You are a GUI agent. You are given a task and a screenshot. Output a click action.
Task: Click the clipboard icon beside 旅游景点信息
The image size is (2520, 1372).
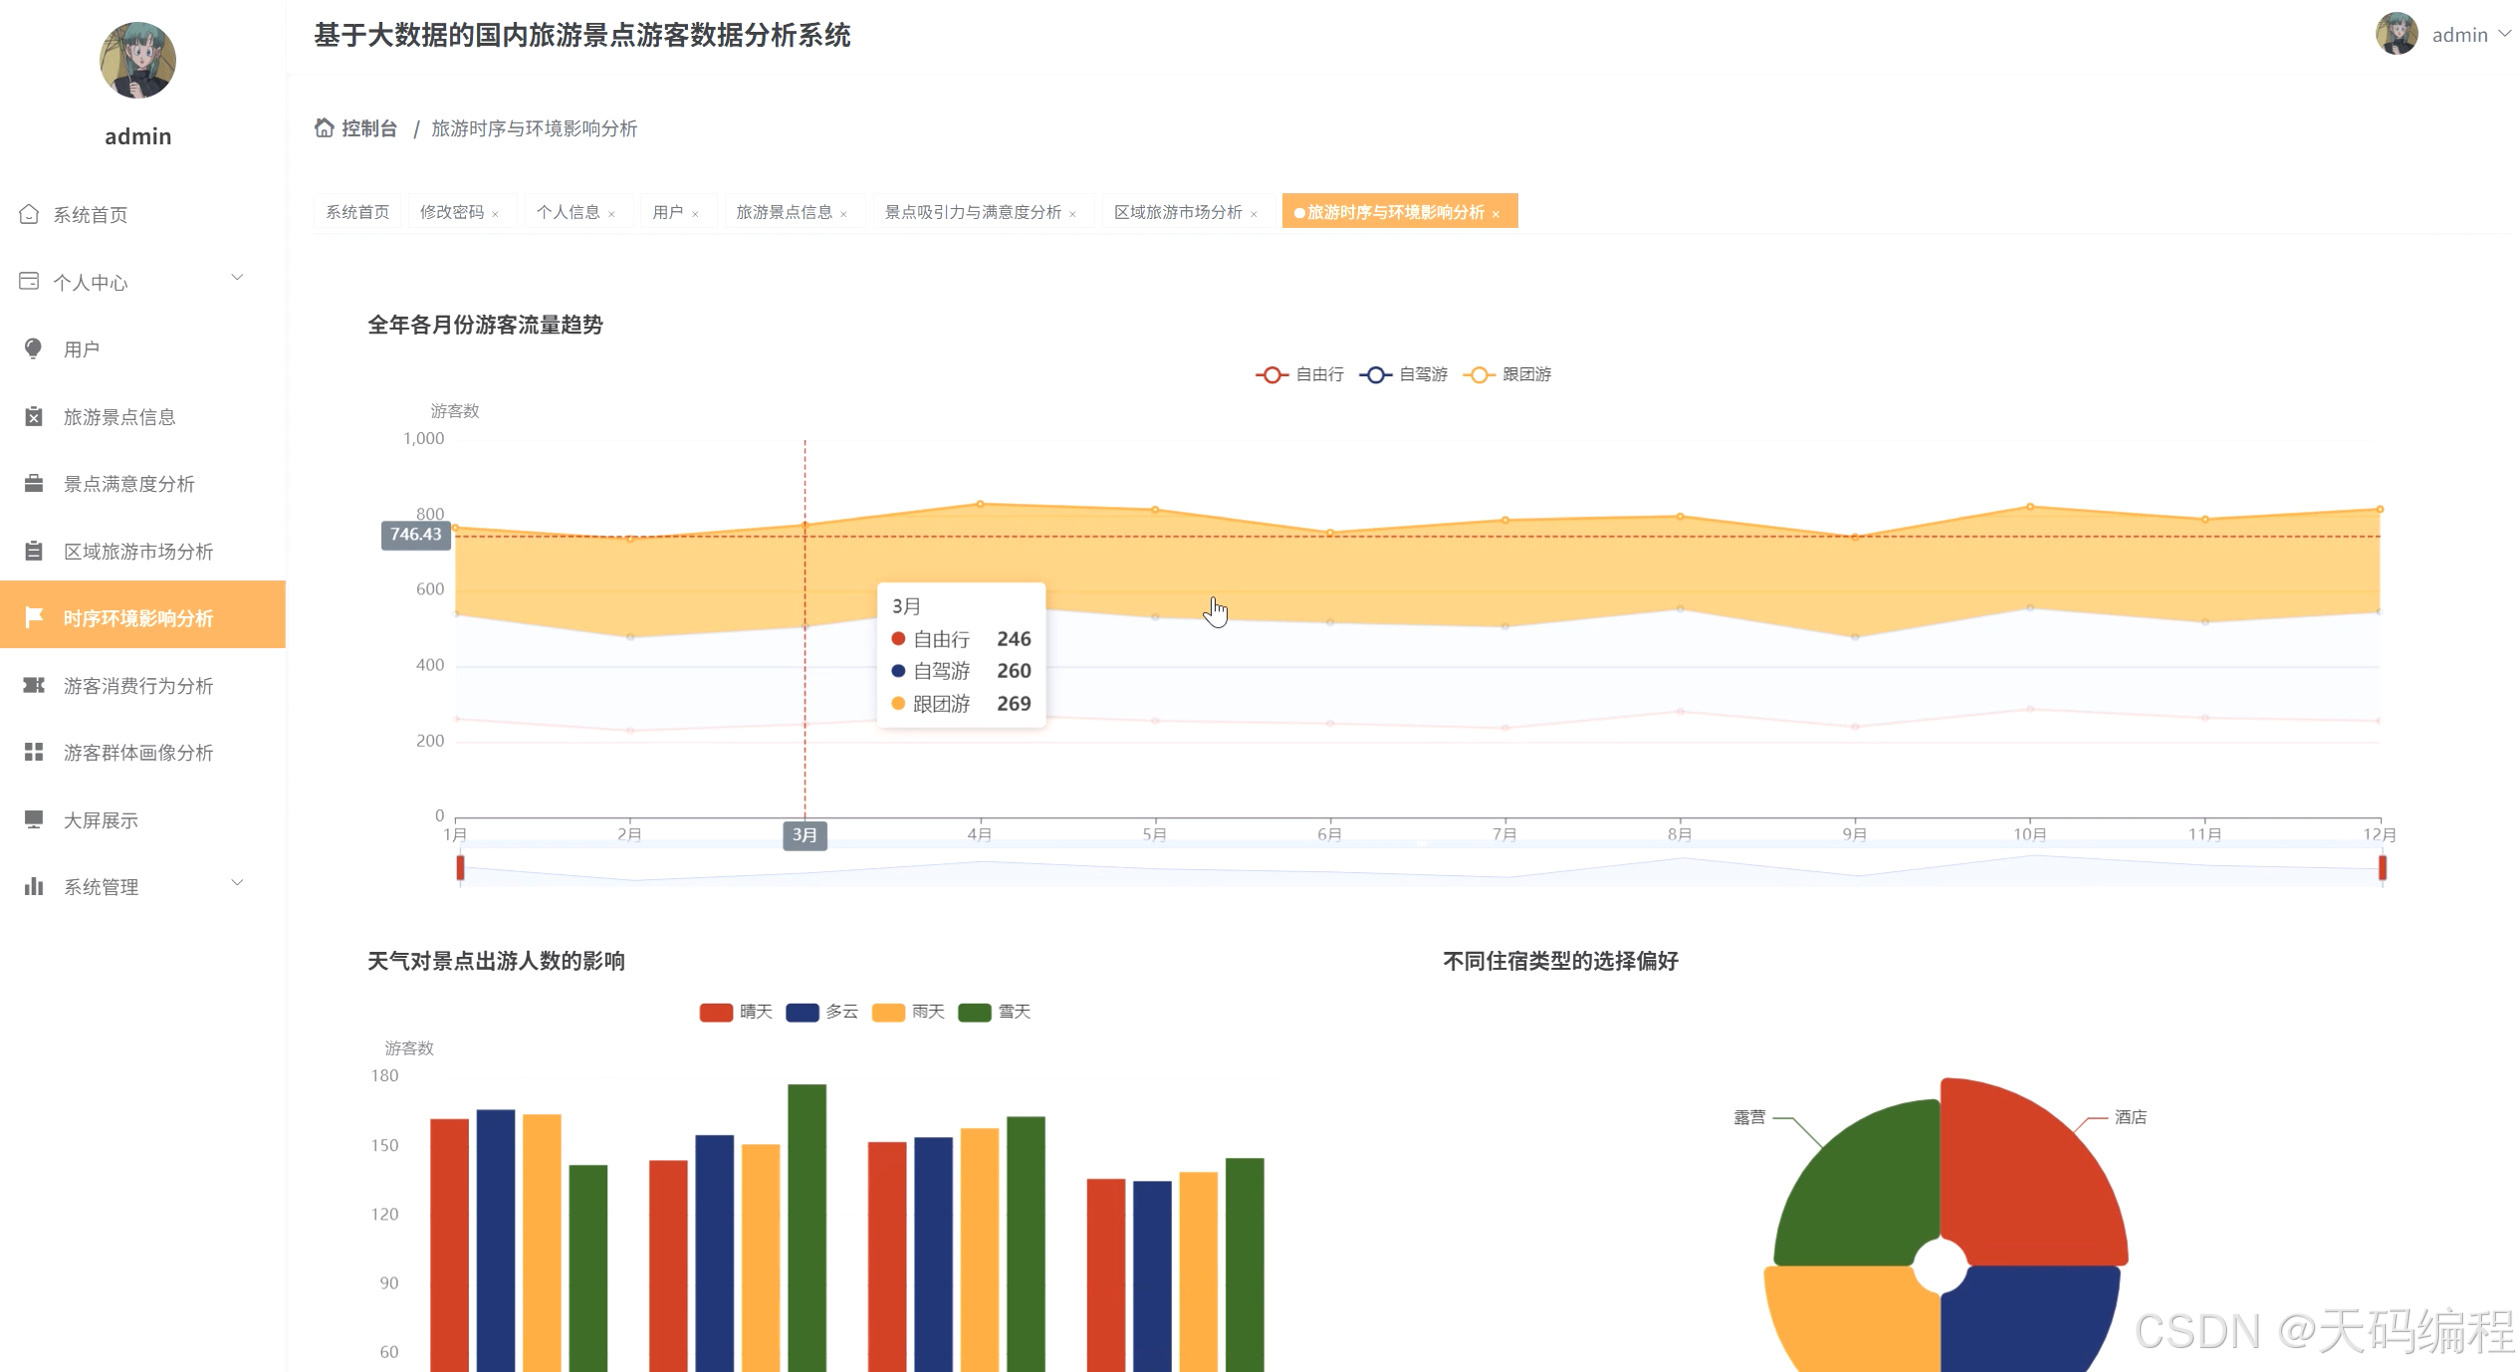(33, 416)
